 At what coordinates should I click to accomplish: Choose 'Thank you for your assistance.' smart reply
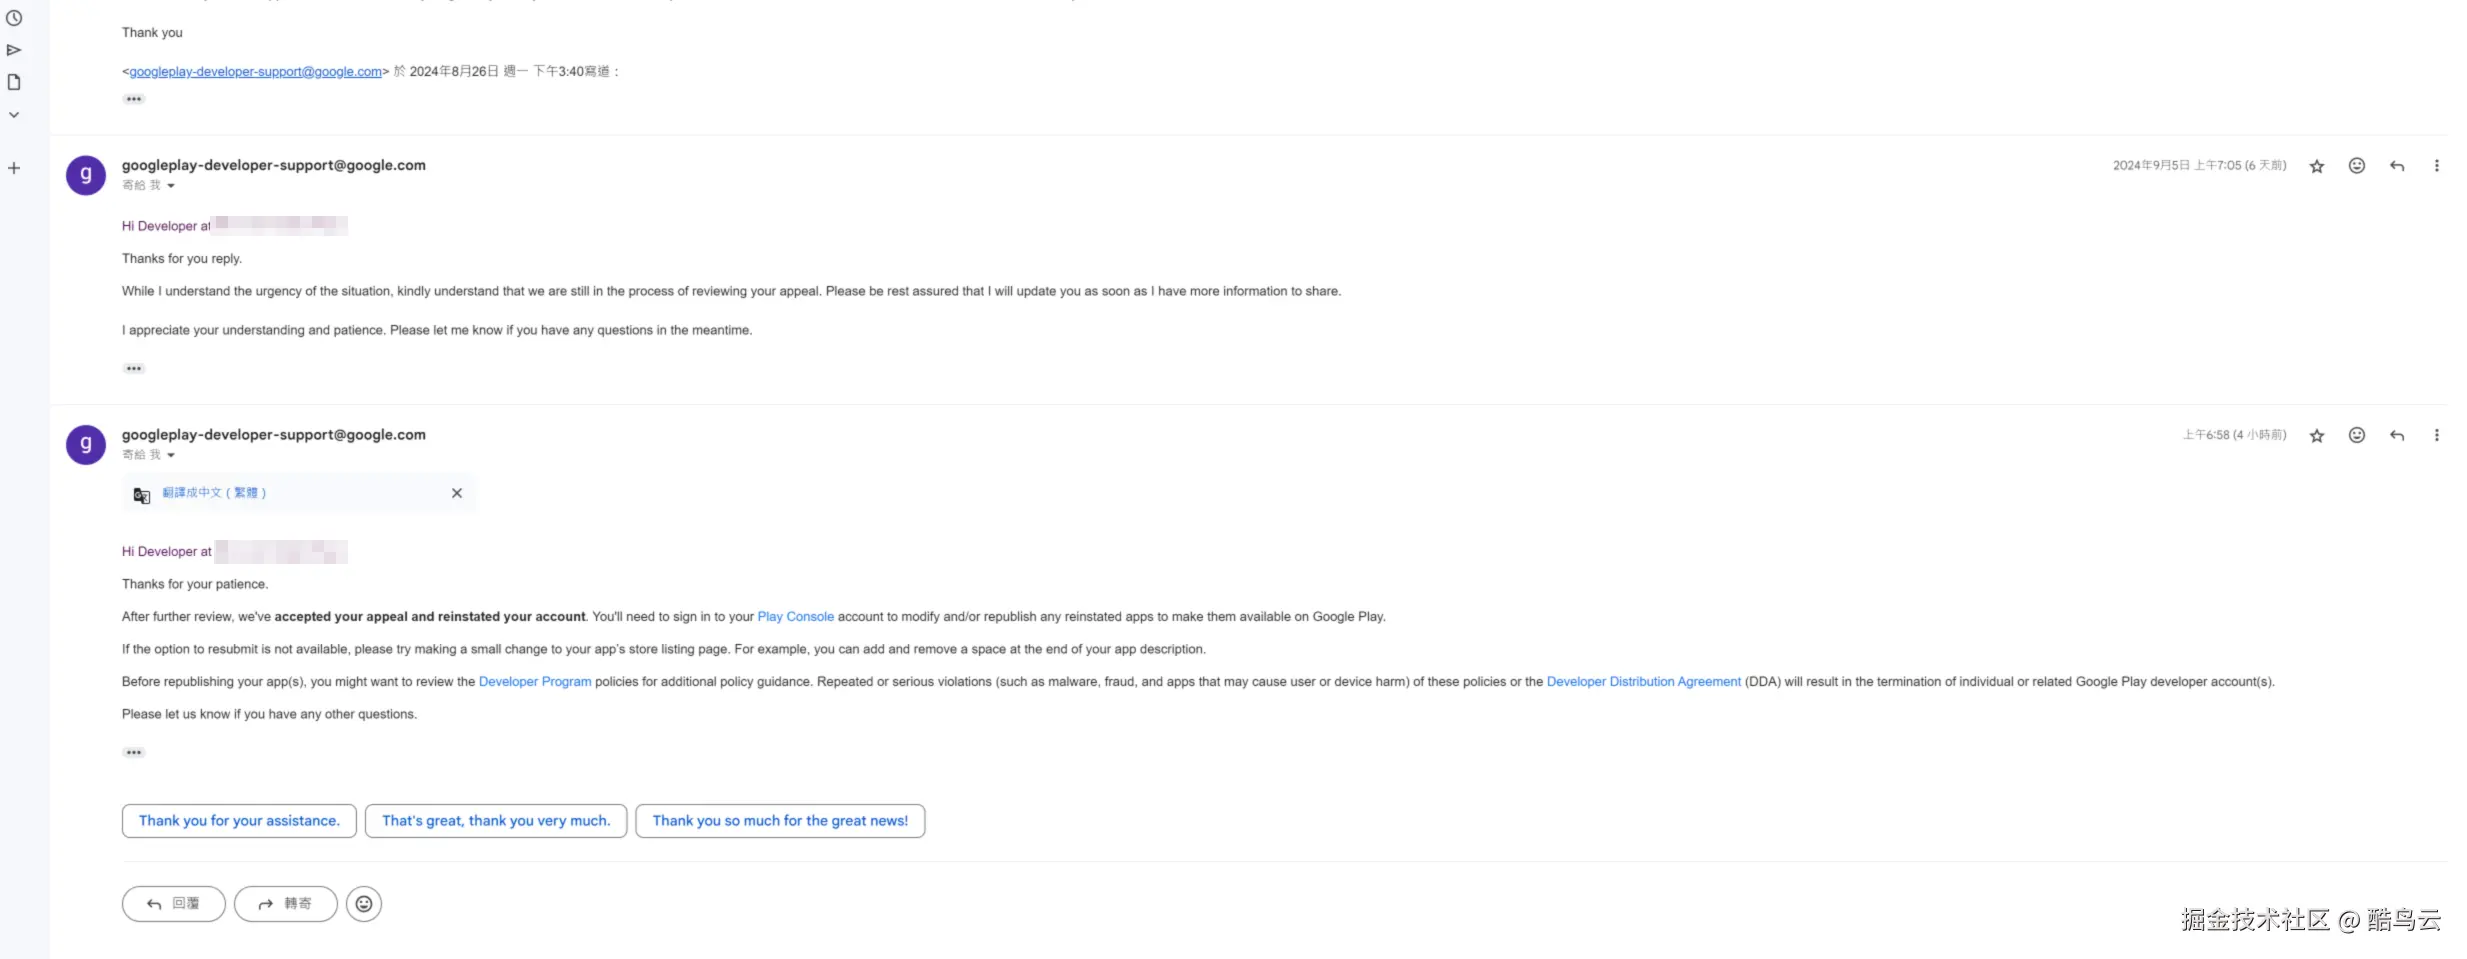[239, 821]
